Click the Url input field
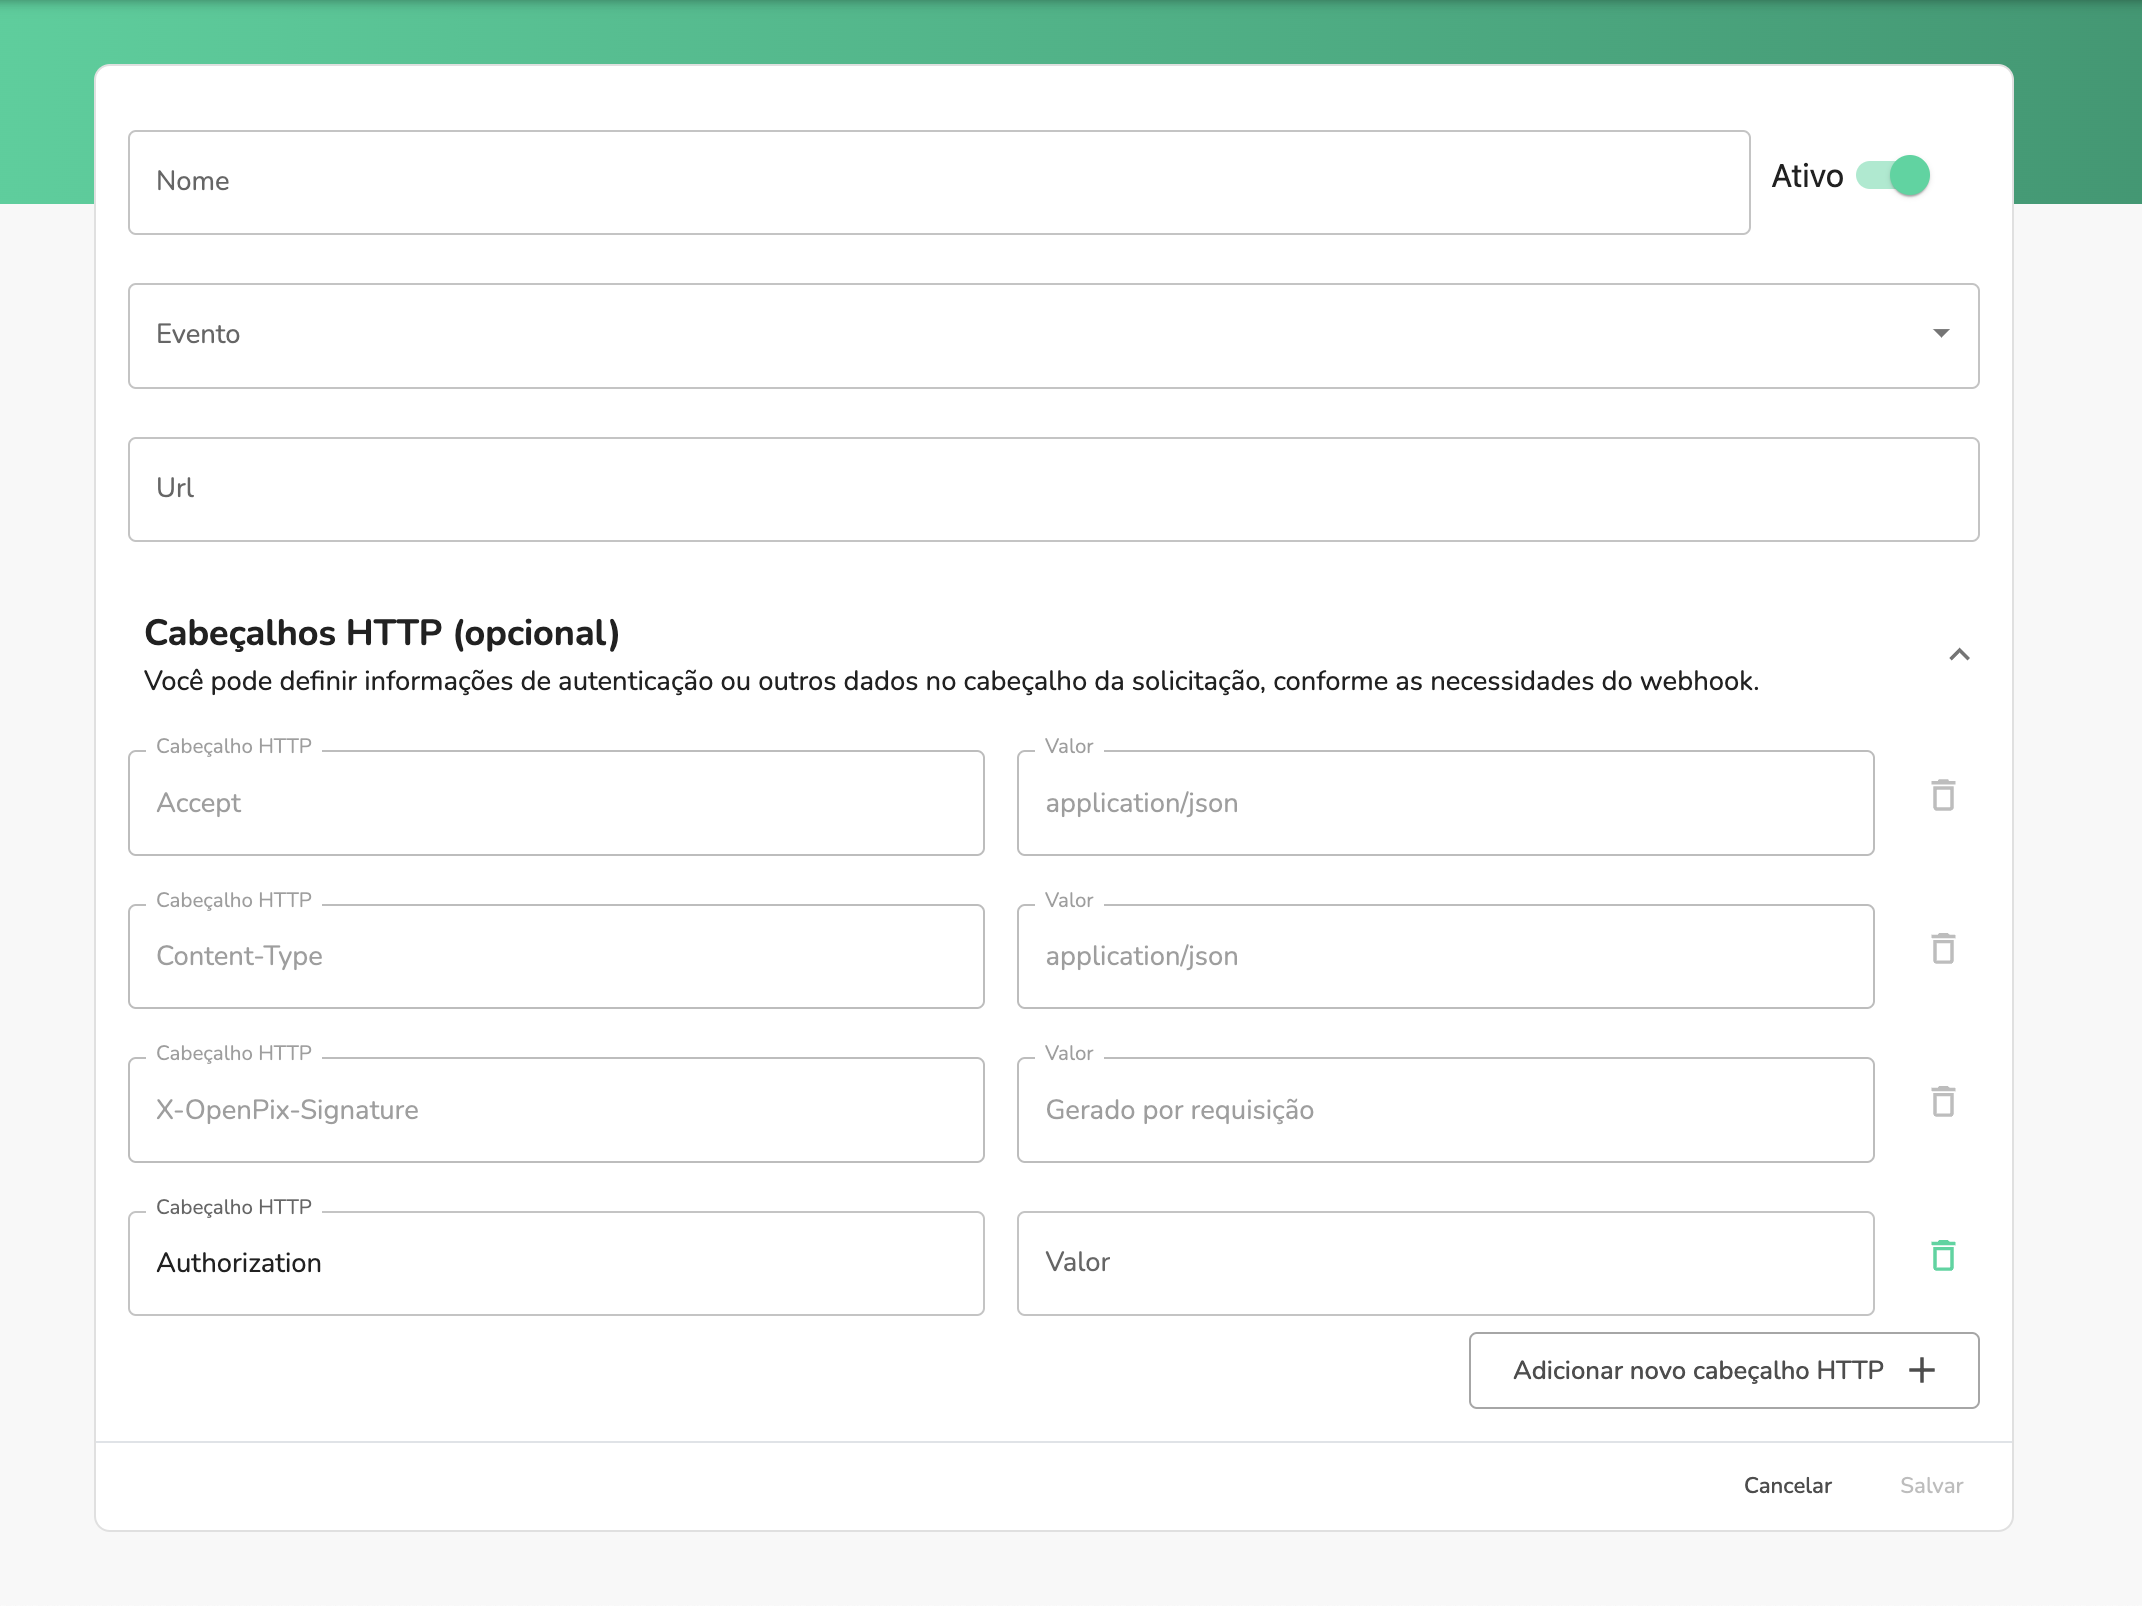This screenshot has width=2142, height=1606. 1054,488
